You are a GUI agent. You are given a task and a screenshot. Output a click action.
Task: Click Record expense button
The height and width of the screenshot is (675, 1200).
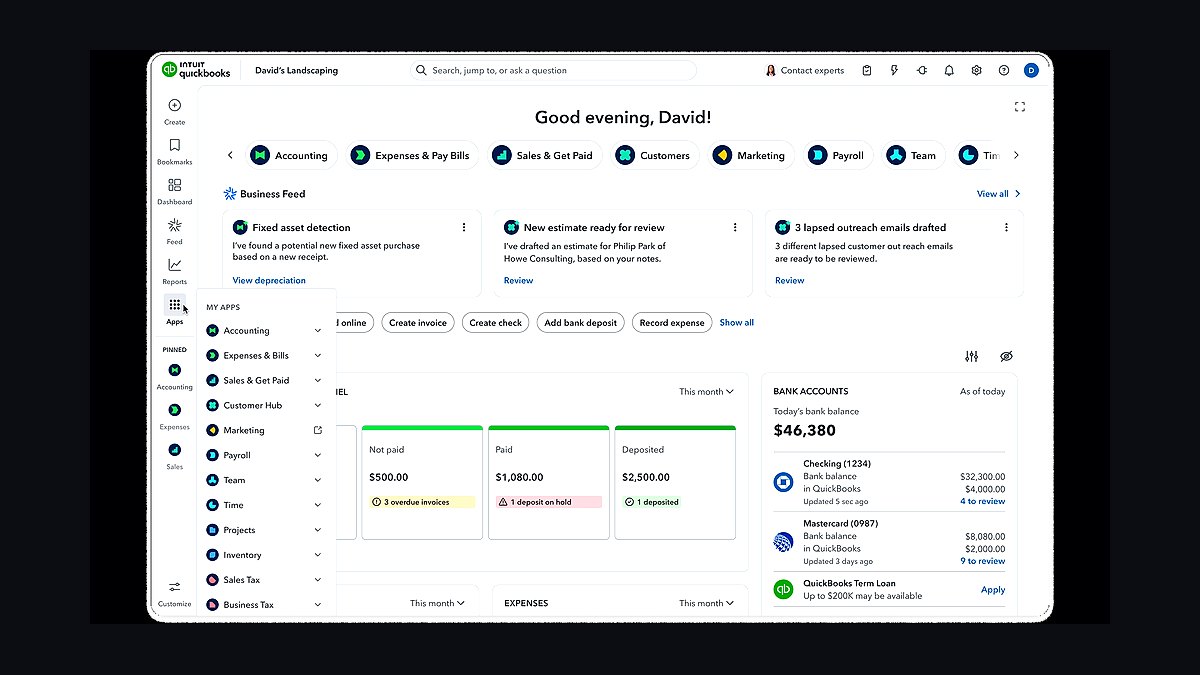click(673, 323)
